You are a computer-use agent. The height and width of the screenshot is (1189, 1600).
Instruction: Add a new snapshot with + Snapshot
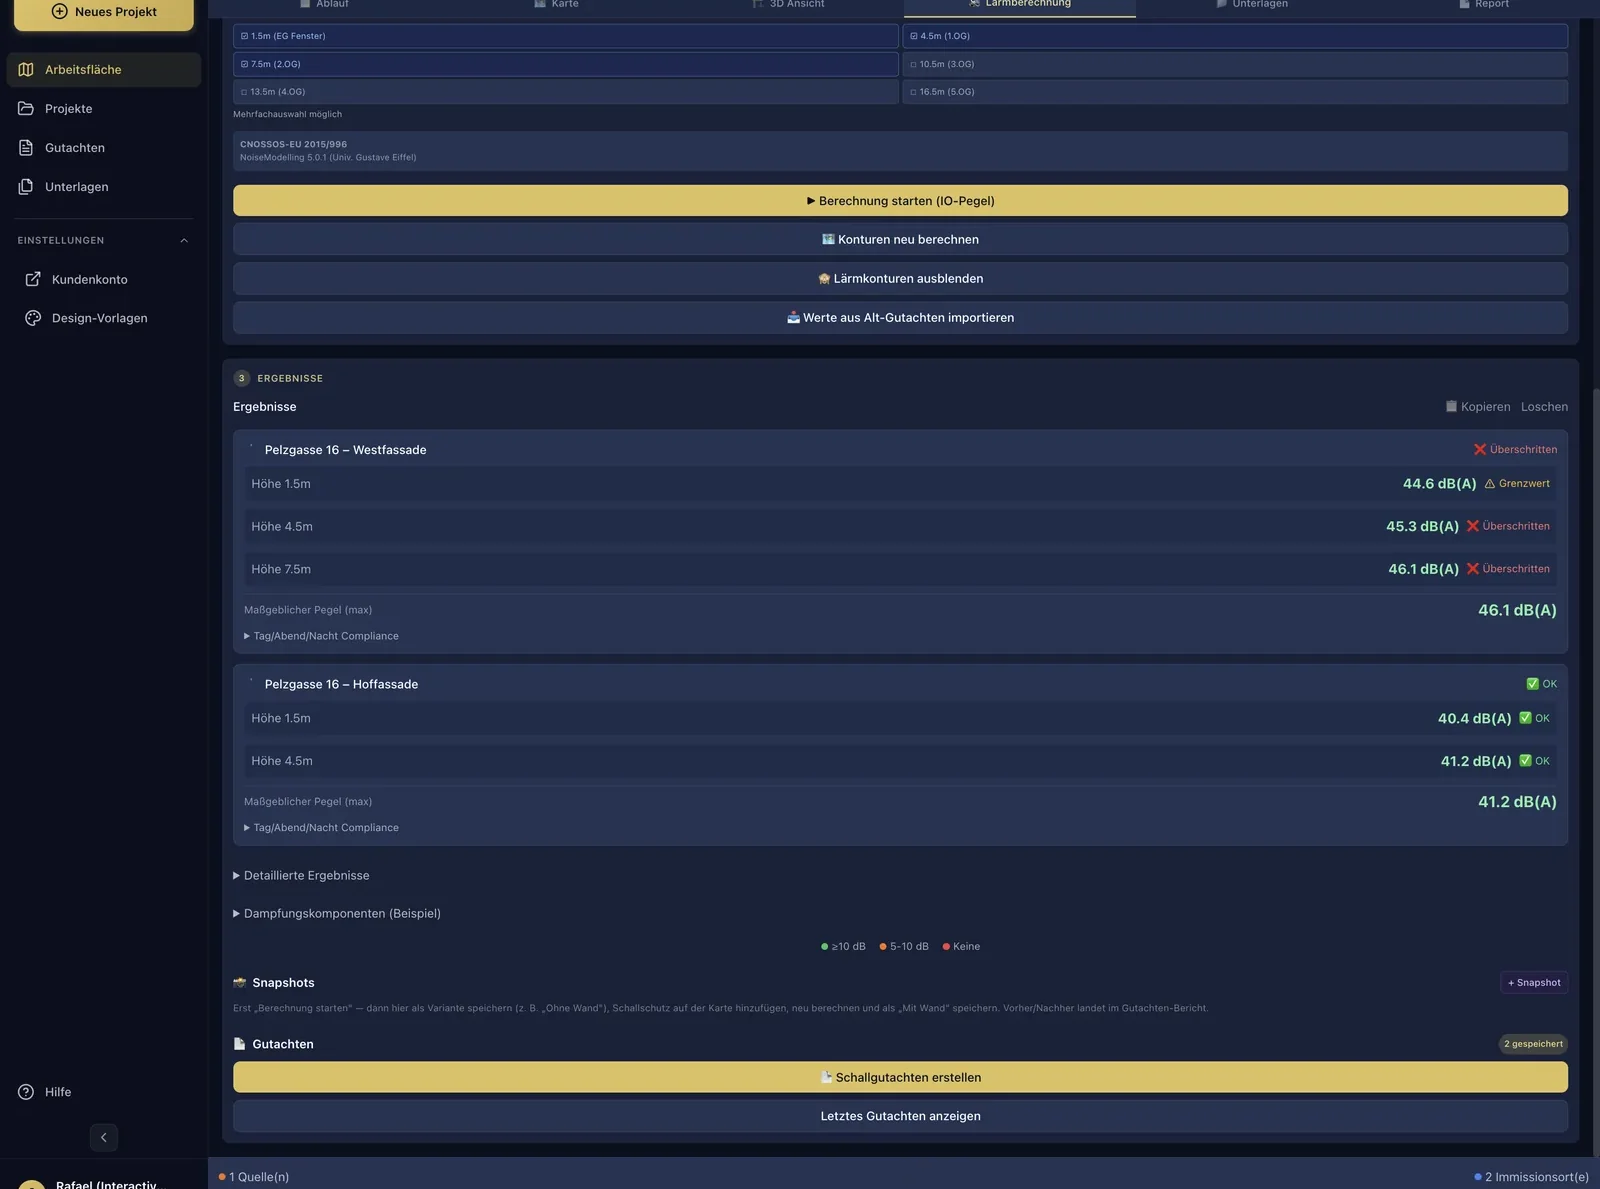(1534, 983)
